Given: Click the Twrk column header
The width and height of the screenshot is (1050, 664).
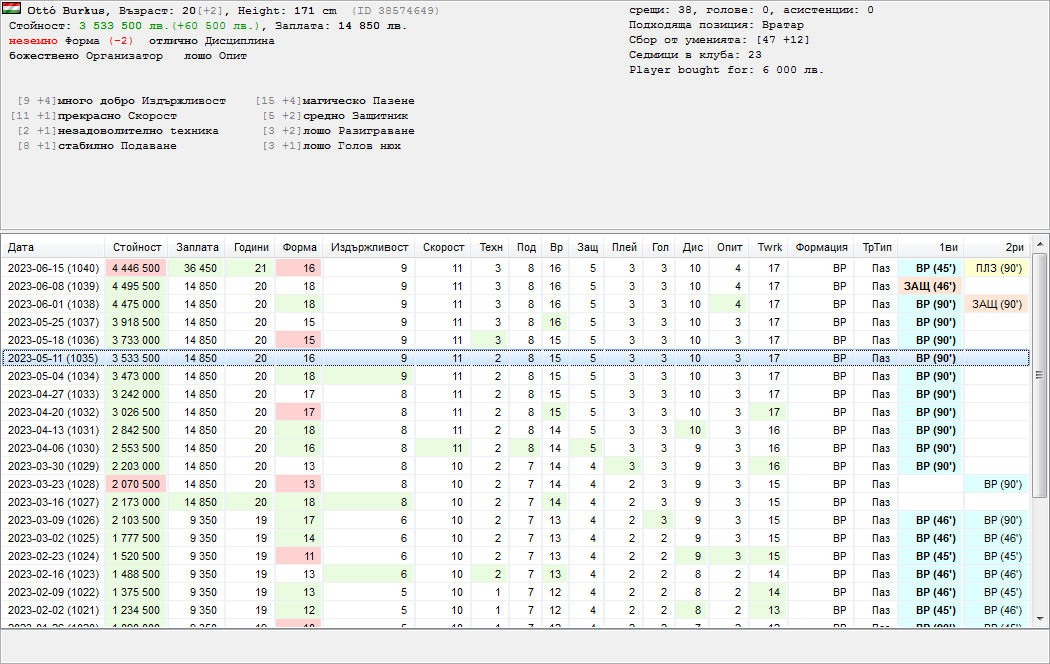Looking at the screenshot, I should (769, 247).
